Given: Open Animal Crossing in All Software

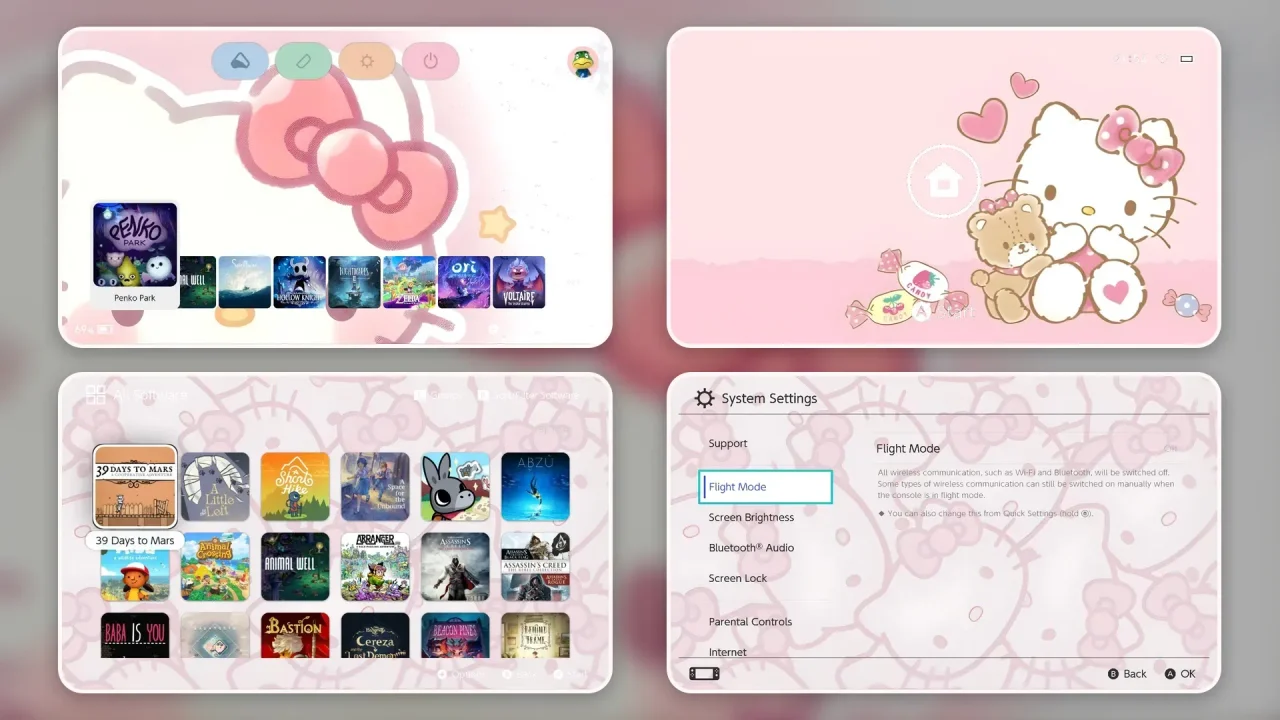Looking at the screenshot, I should (x=215, y=567).
